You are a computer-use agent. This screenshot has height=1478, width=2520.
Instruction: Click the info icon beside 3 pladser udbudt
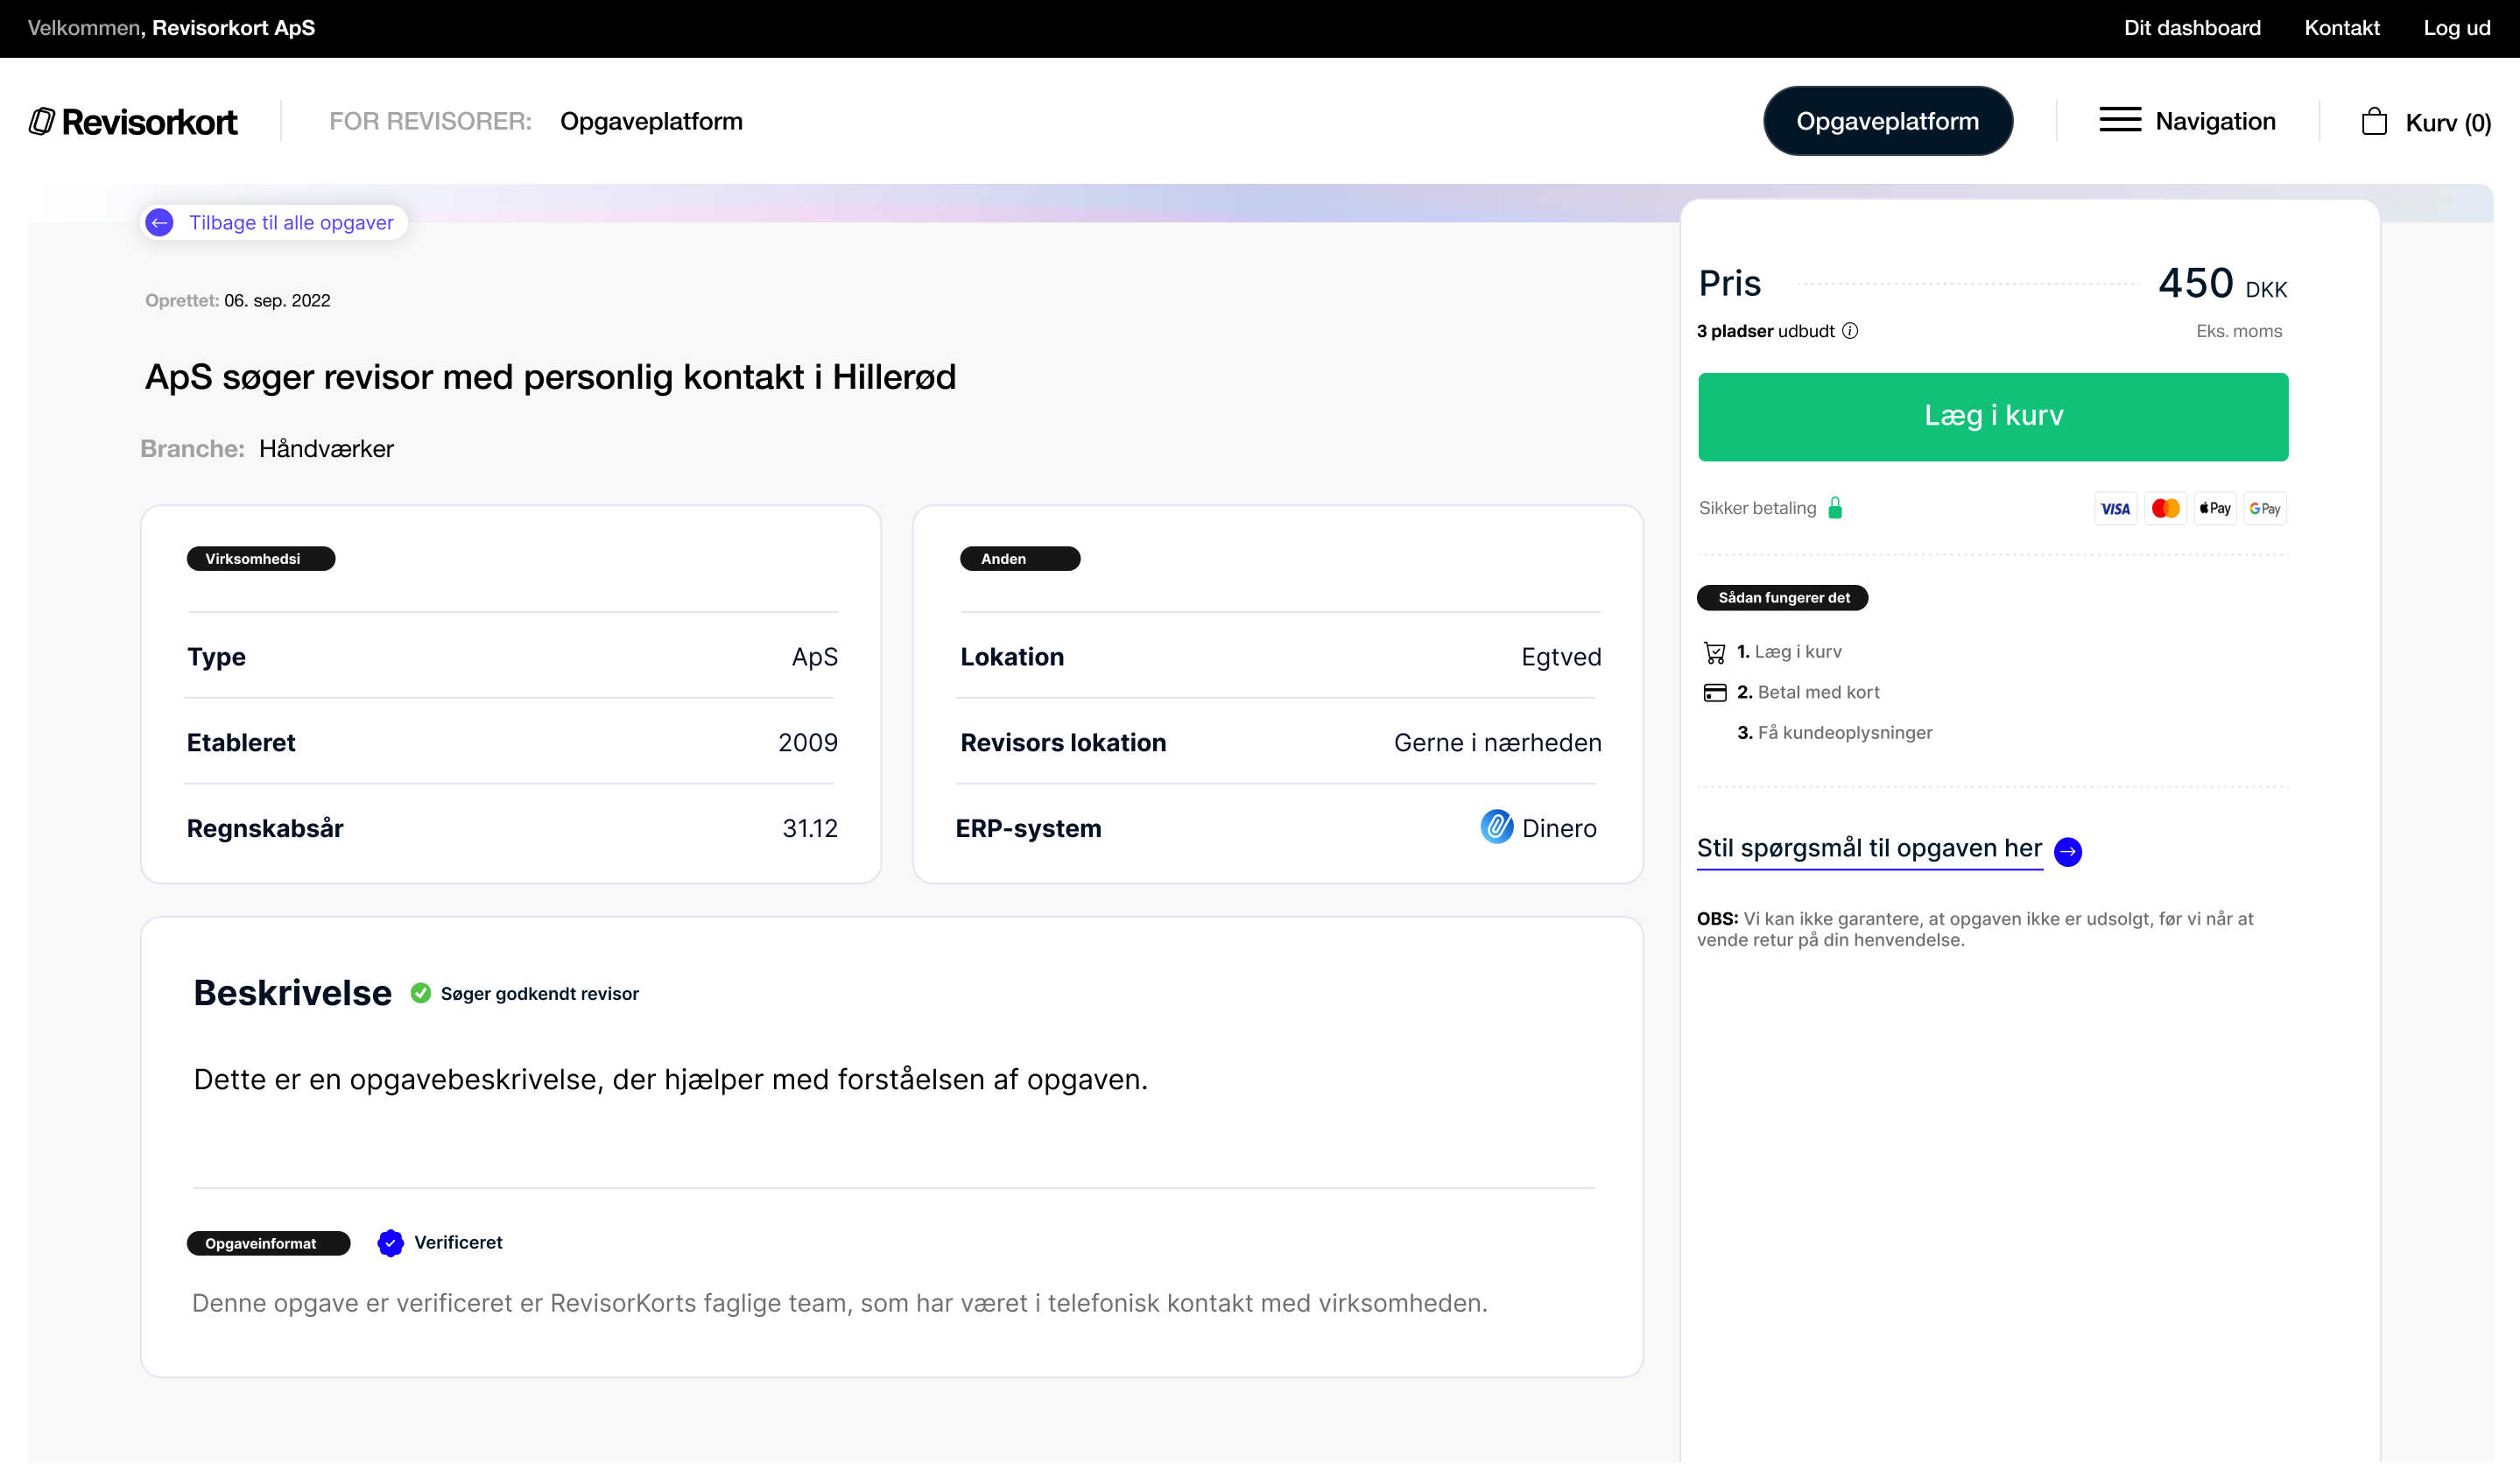[x=1850, y=331]
